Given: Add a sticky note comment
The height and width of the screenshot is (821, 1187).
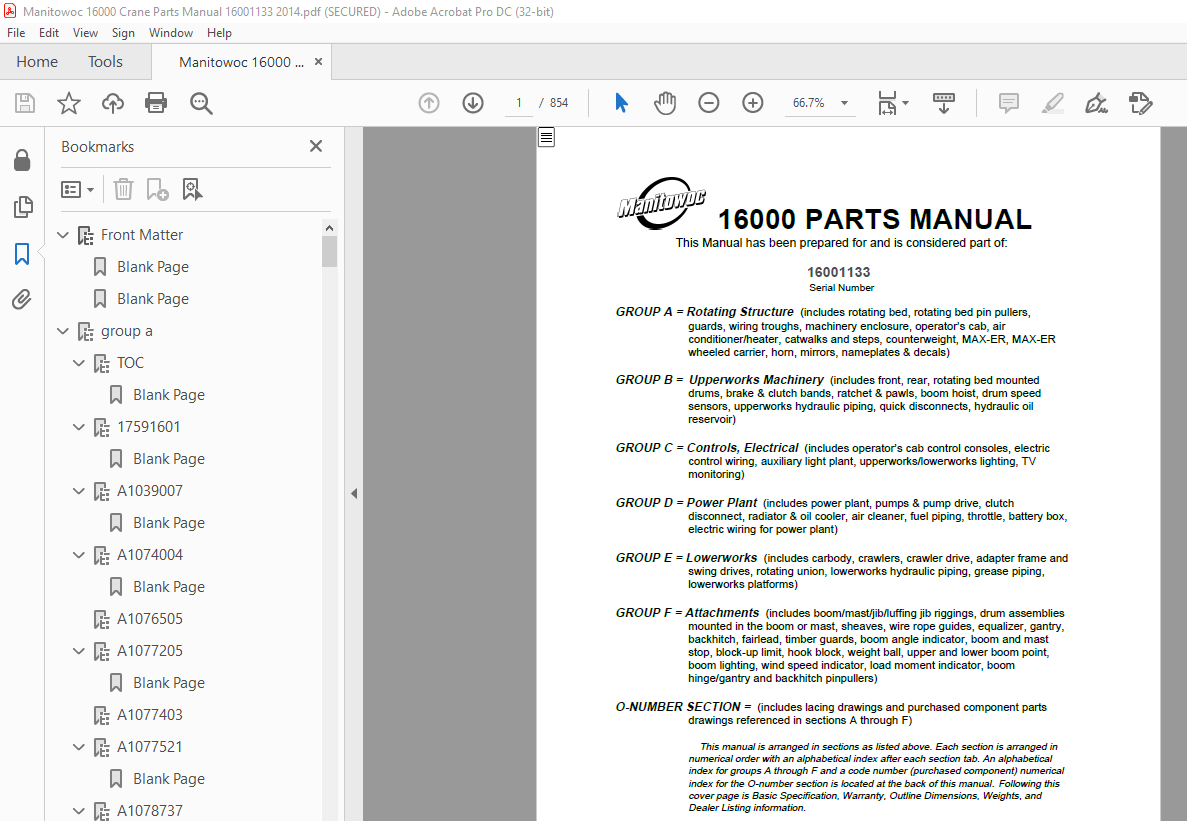Looking at the screenshot, I should point(1008,103).
